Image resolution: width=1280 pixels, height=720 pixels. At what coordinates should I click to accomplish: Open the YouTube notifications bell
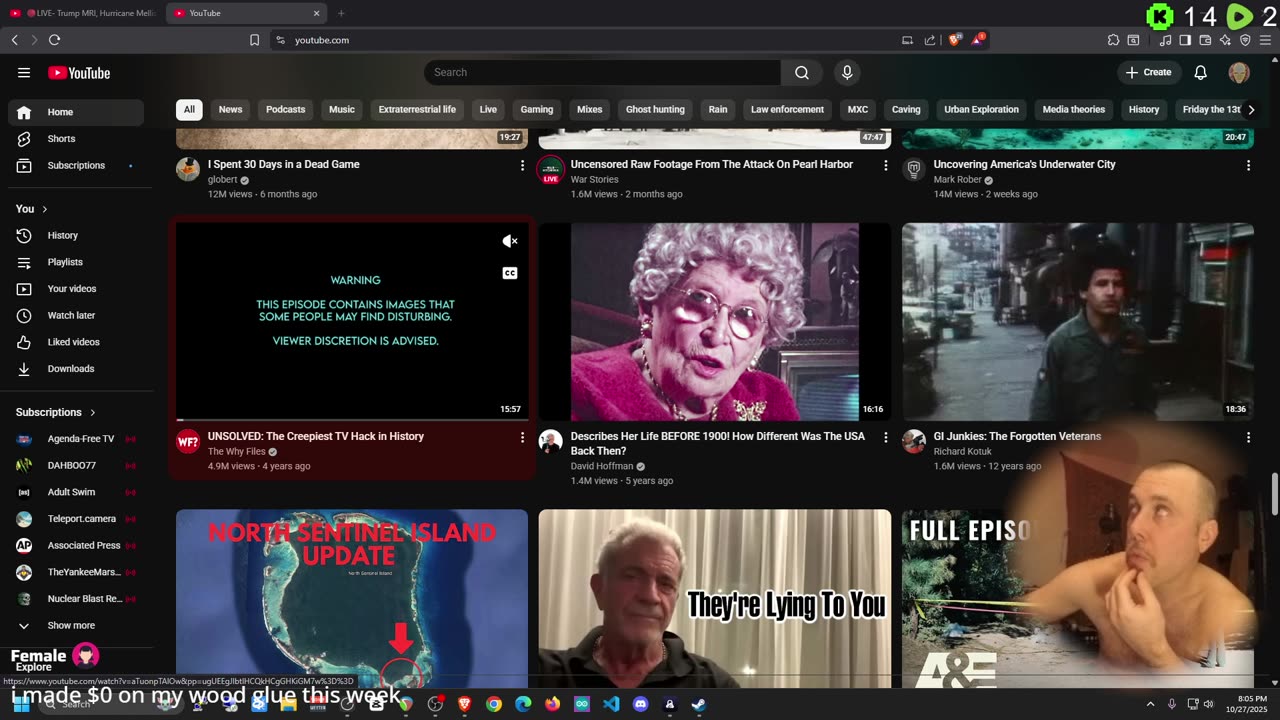pyautogui.click(x=1201, y=72)
